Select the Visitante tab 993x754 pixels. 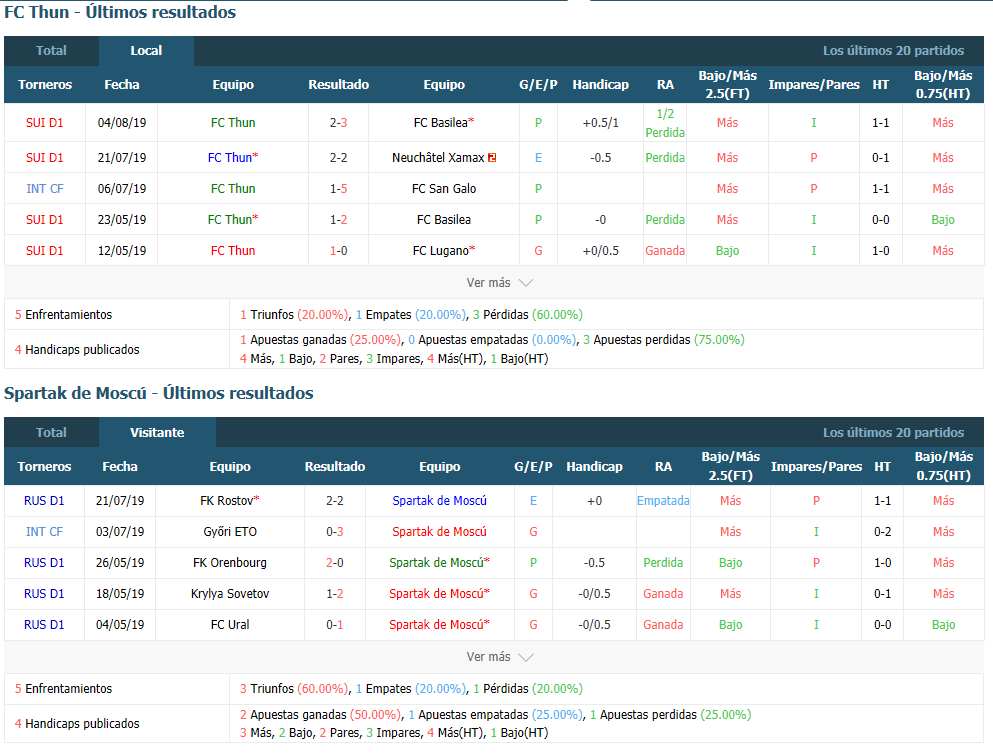click(157, 432)
